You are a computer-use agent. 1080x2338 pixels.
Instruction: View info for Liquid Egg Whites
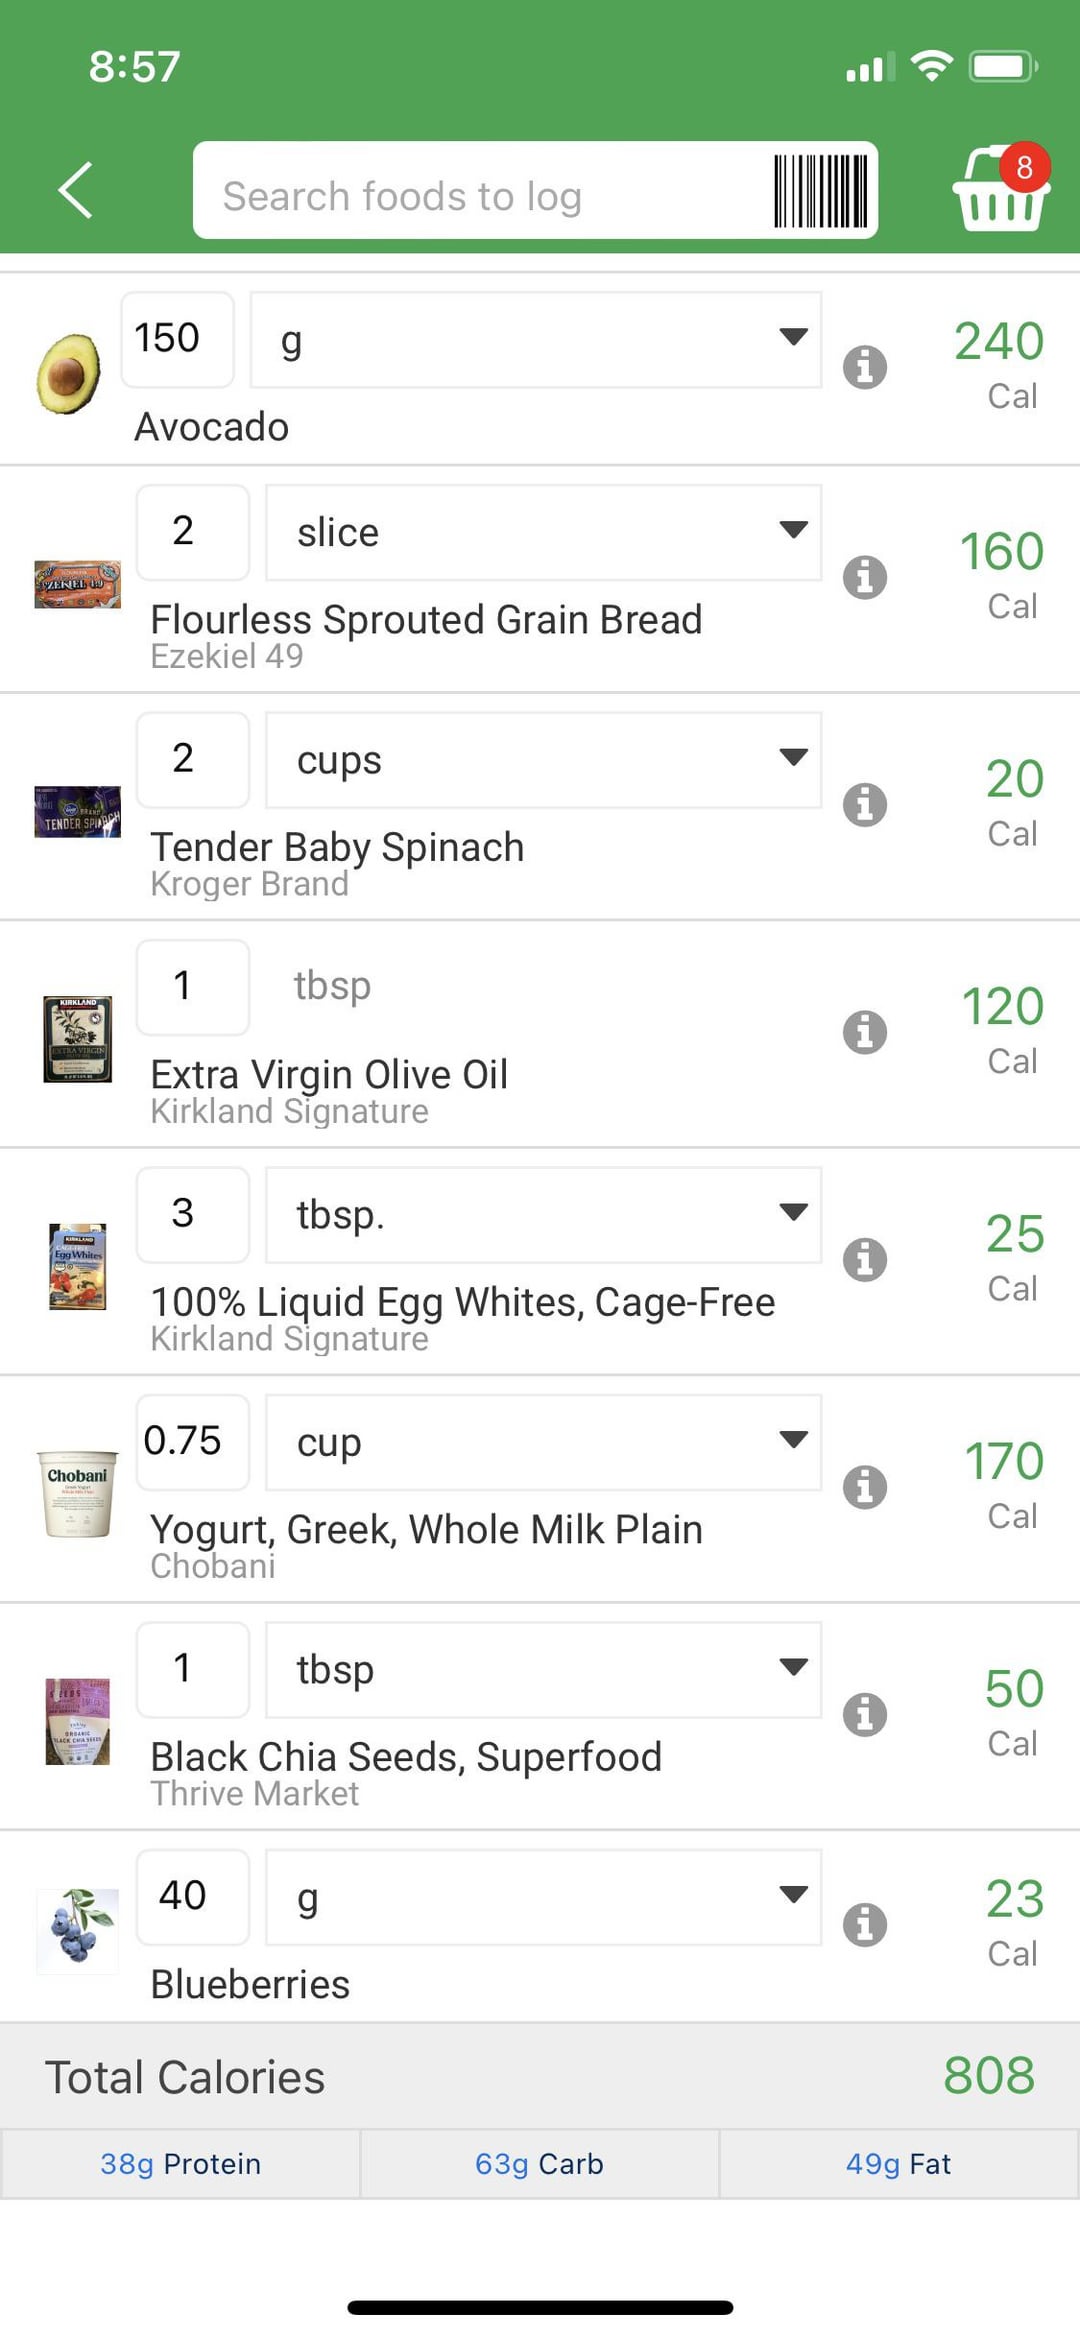pyautogui.click(x=865, y=1260)
